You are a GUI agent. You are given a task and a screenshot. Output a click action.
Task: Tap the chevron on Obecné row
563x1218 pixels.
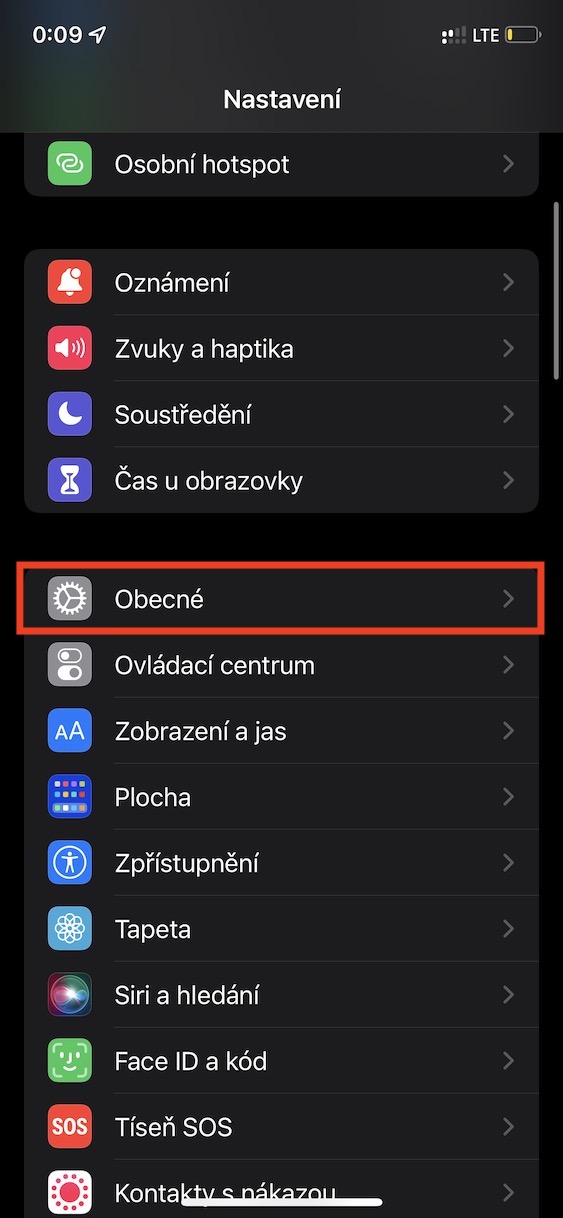click(508, 599)
